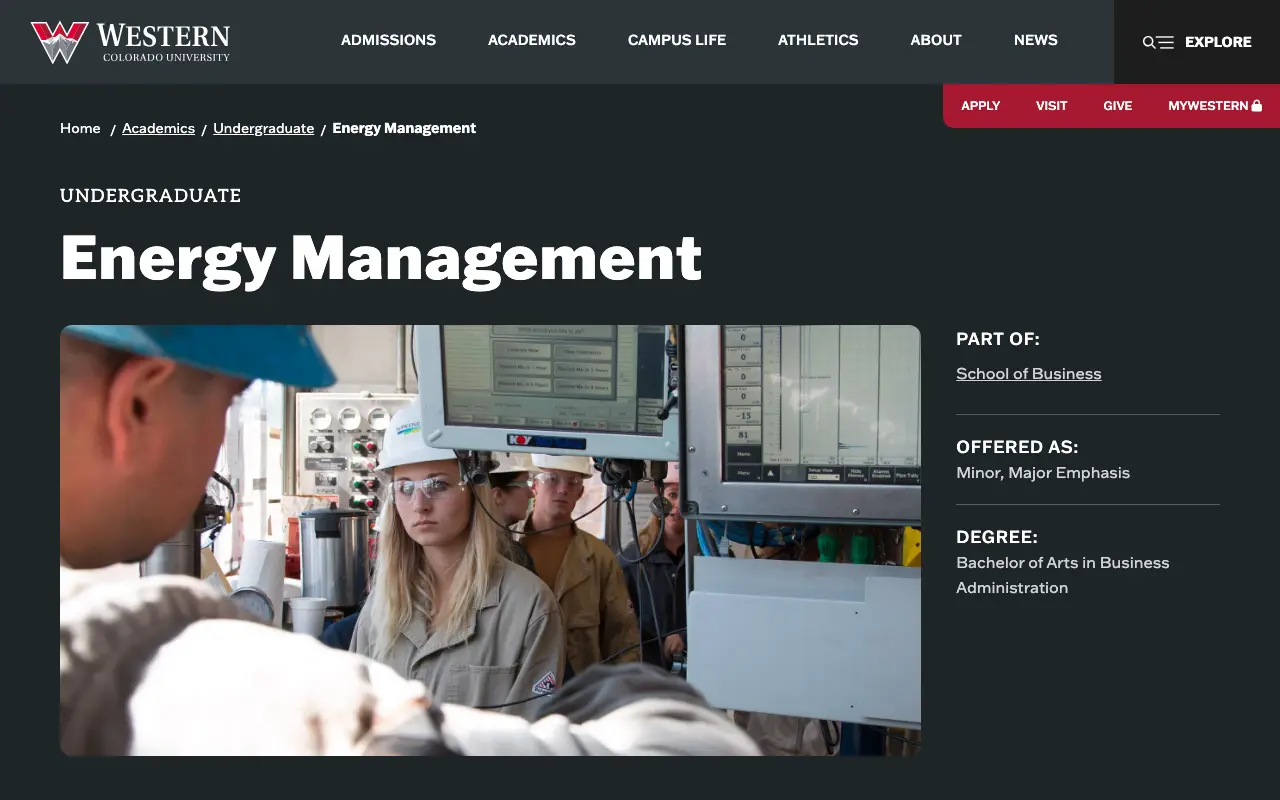
Task: Click the 'UNDERGRADUATE' label above the title
Action: point(151,196)
